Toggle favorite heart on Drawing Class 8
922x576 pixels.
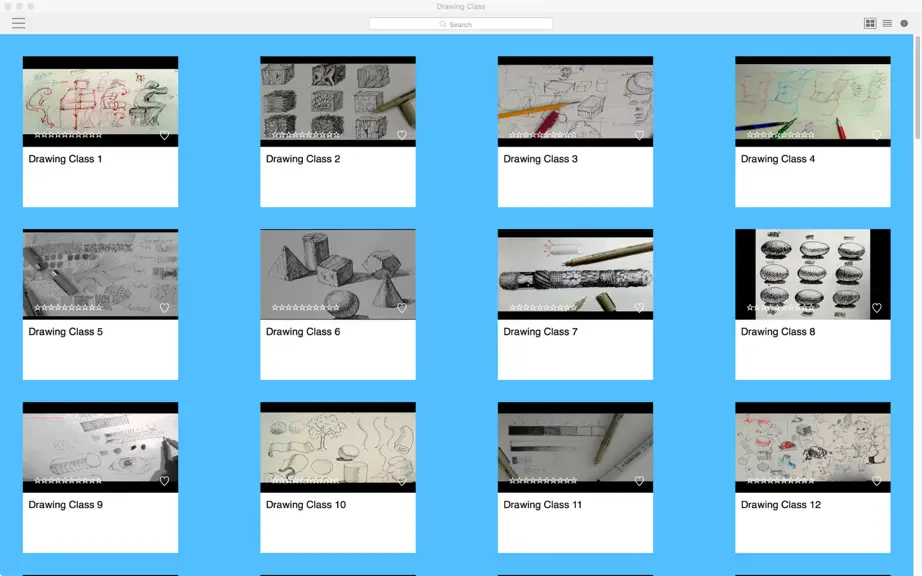point(876,308)
